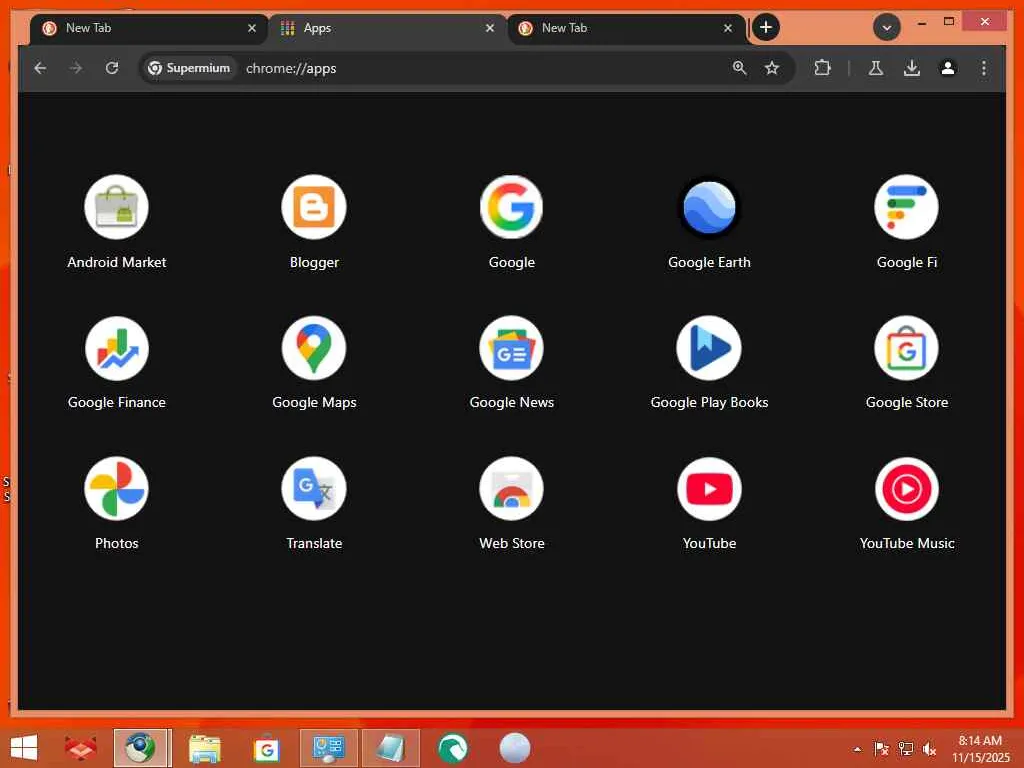Open the Google Fi app
Viewport: 1024px width, 768px height.
click(x=906, y=207)
